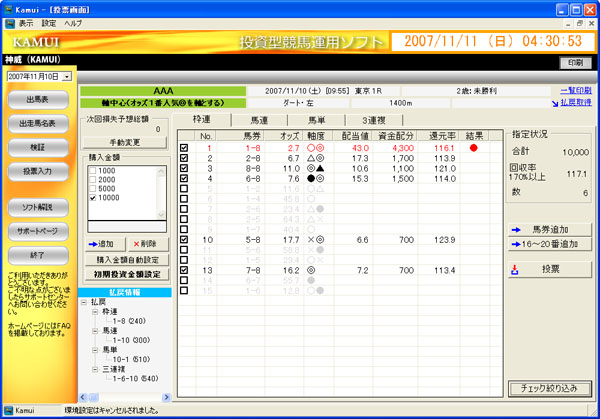This screenshot has height=419, width=600.
Task: Switch to the 馬連 tab
Action: 257,120
